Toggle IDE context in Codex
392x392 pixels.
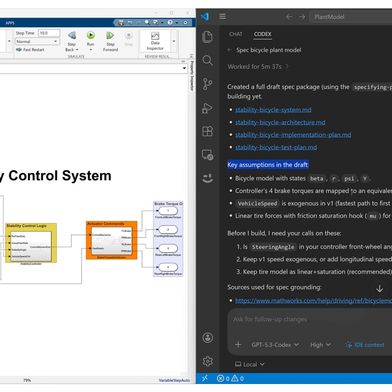point(365,345)
